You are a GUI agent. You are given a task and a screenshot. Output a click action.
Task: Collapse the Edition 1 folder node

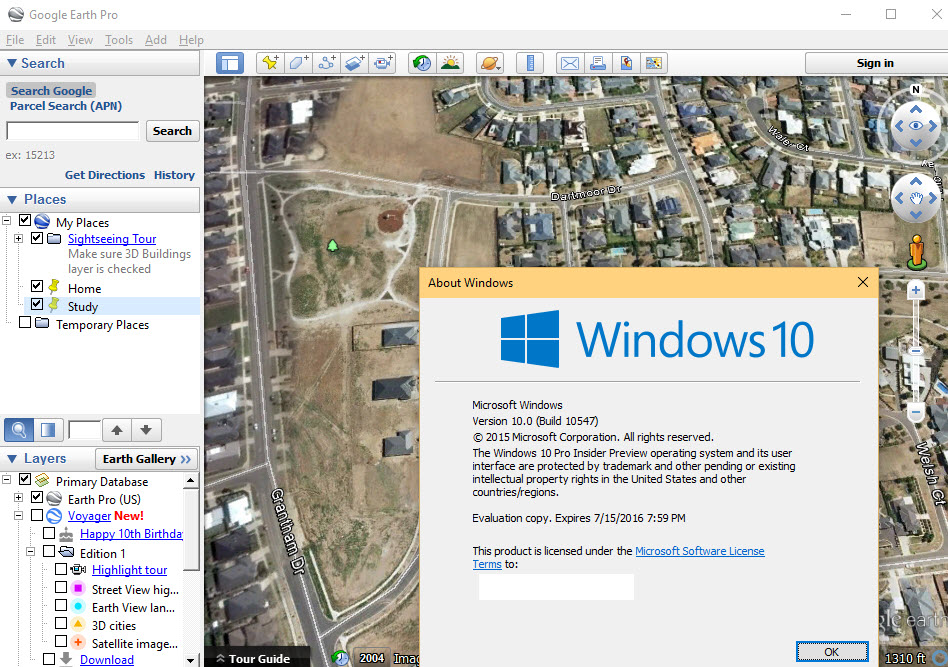(x=31, y=551)
